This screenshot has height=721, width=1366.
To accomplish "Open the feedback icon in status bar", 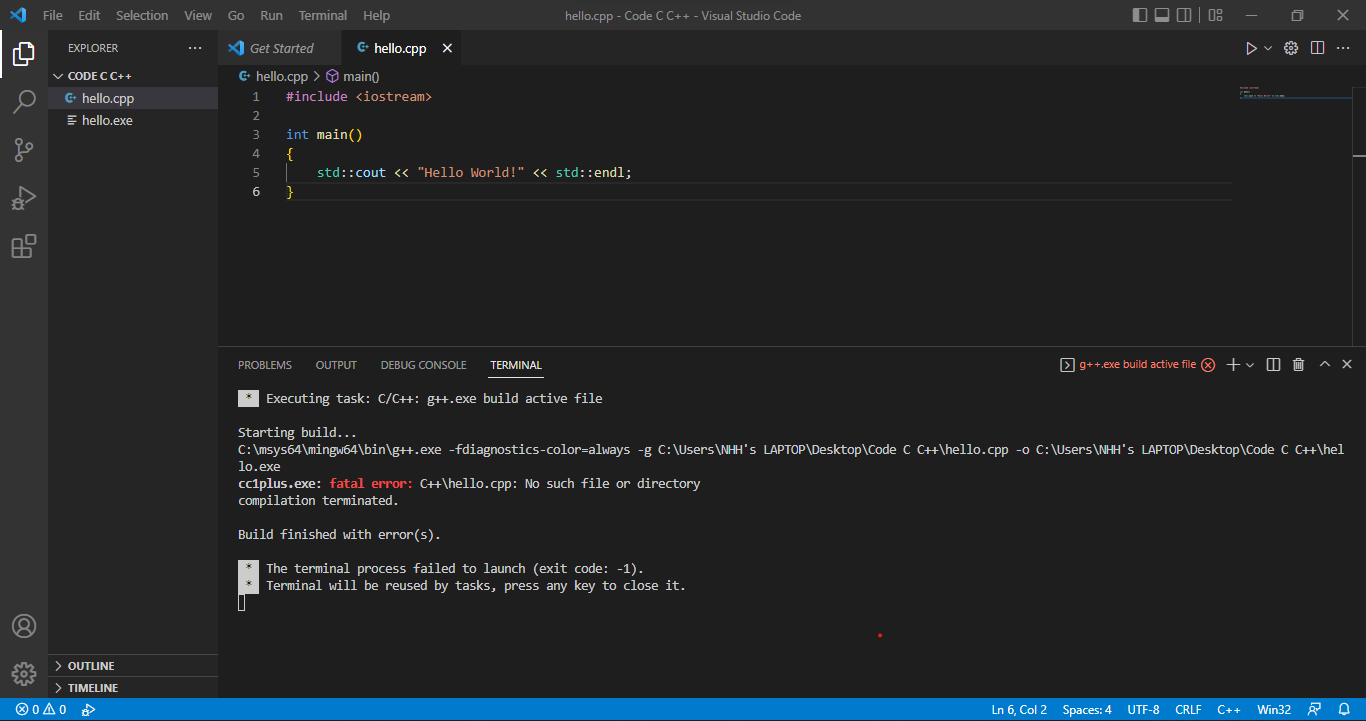I will [1315, 710].
